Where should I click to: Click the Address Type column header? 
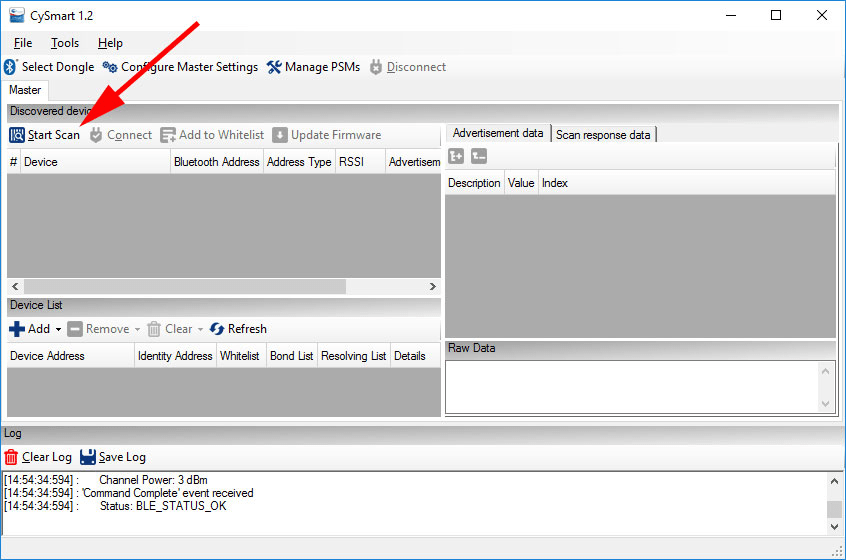pos(299,162)
